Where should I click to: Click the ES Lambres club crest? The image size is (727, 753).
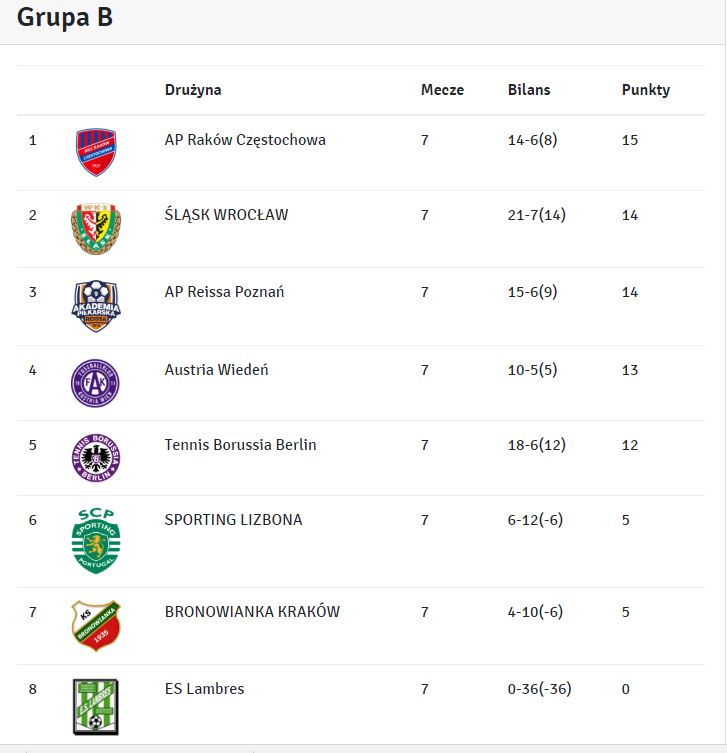(96, 704)
